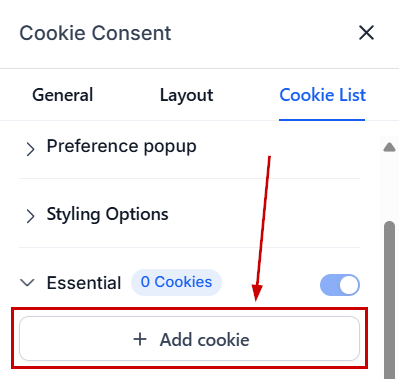
Task: Switch to the General tab
Action: (62, 95)
